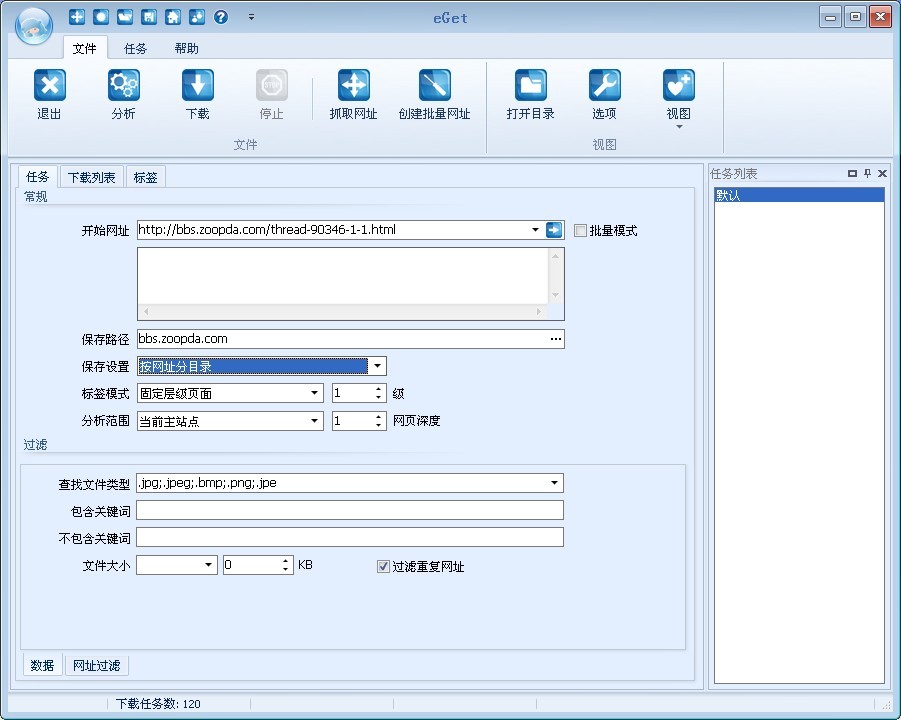Decrease the 标签模式 level spinner

click(378, 397)
